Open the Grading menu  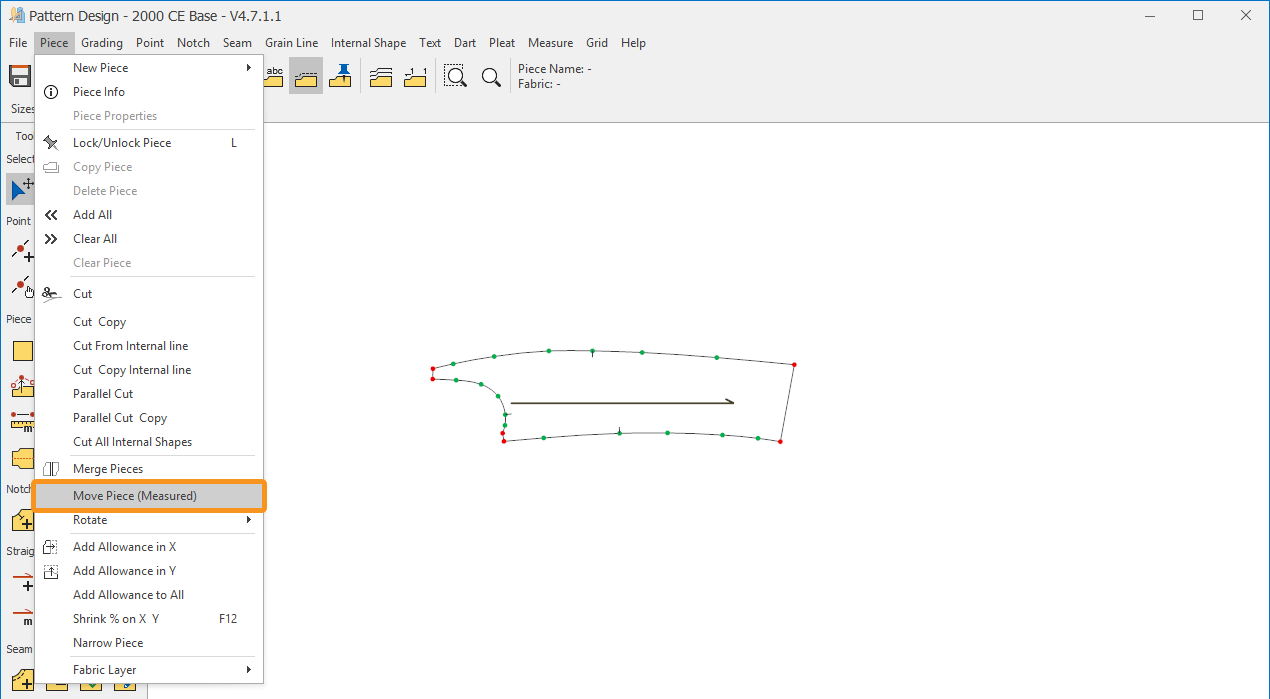point(102,43)
